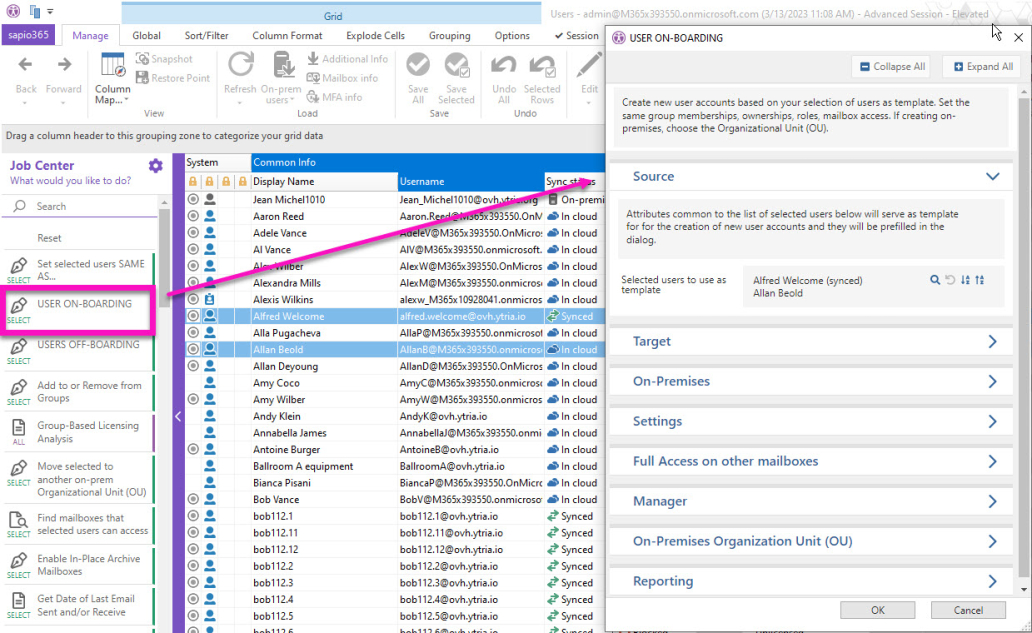
Task: Click the Back navigation arrow
Action: 25,64
